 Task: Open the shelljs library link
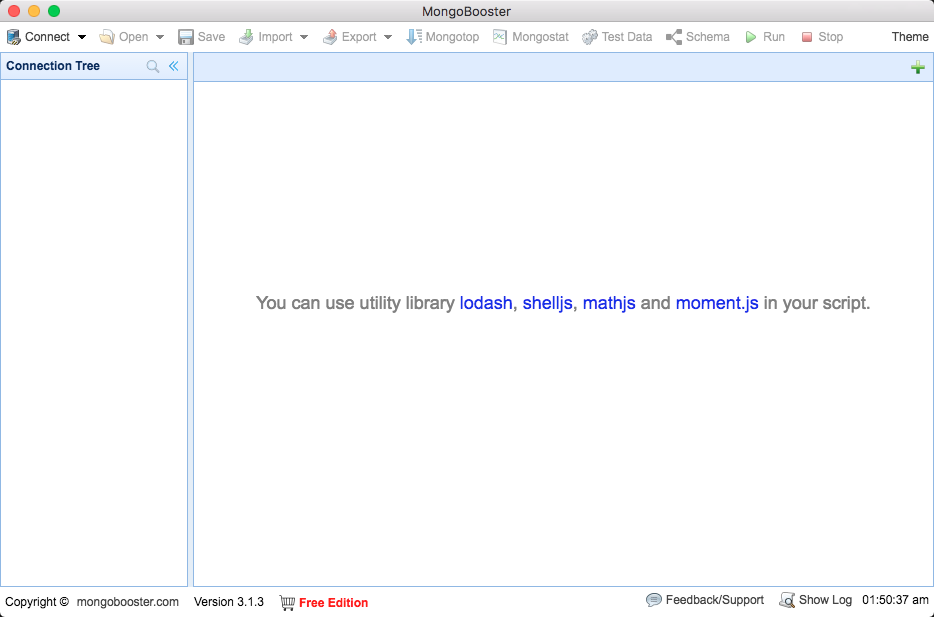[x=547, y=303]
